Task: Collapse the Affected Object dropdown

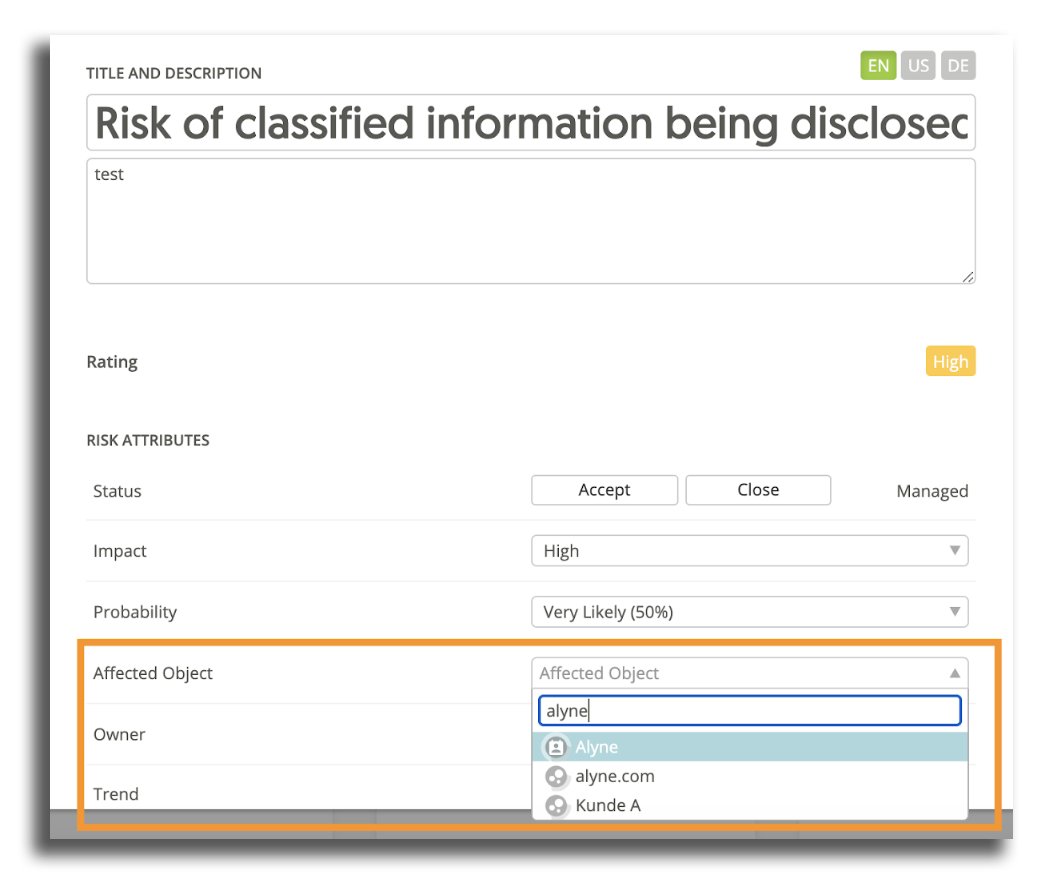Action: coord(750,672)
